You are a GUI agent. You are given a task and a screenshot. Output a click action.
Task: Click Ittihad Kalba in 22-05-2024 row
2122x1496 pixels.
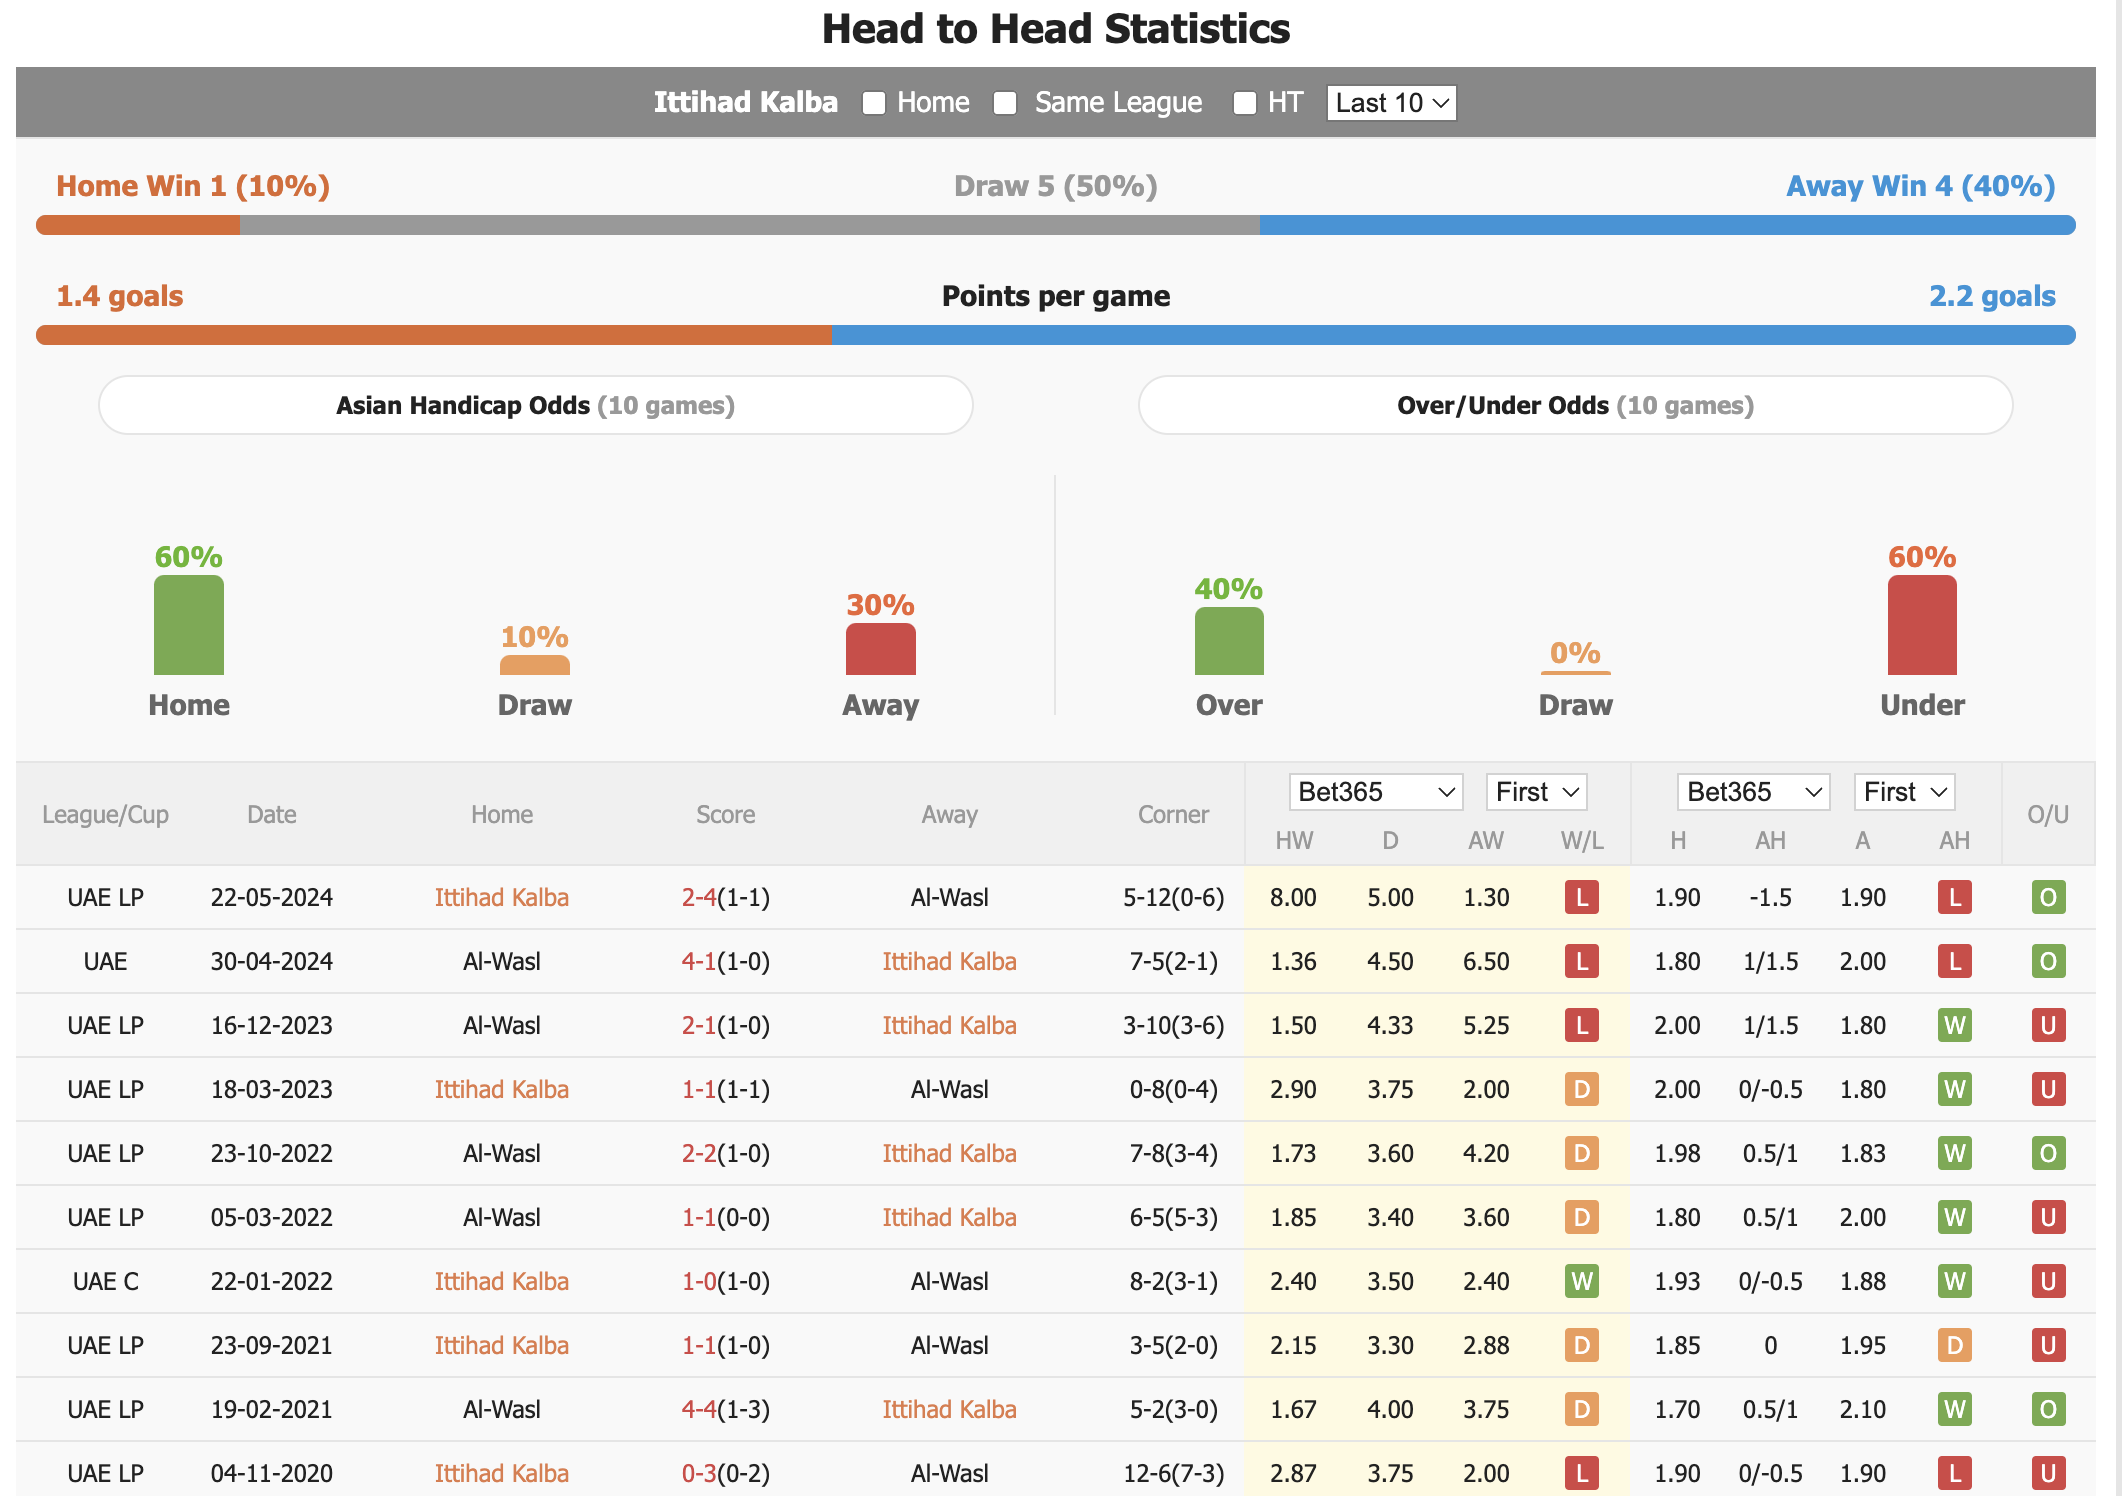point(502,897)
